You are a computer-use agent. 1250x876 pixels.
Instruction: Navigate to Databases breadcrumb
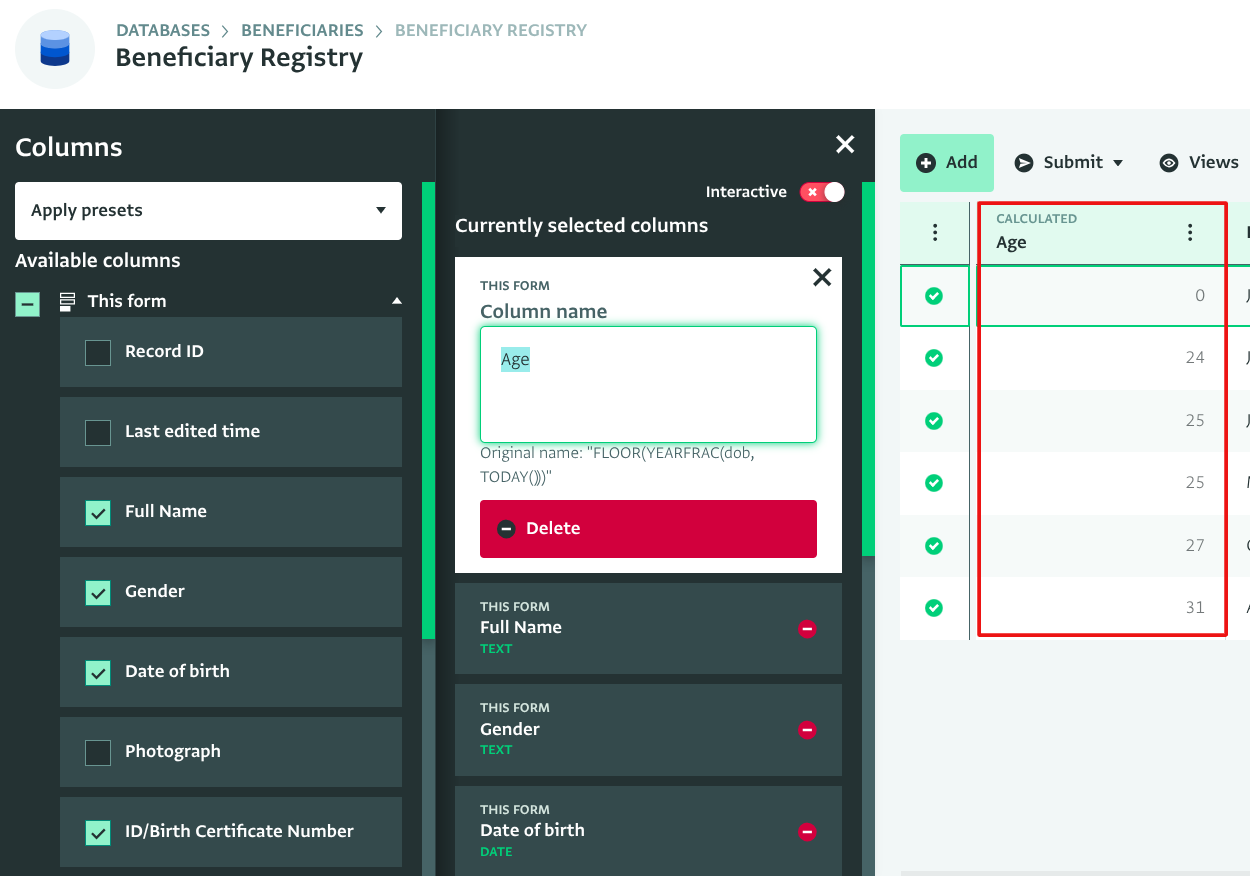(162, 30)
